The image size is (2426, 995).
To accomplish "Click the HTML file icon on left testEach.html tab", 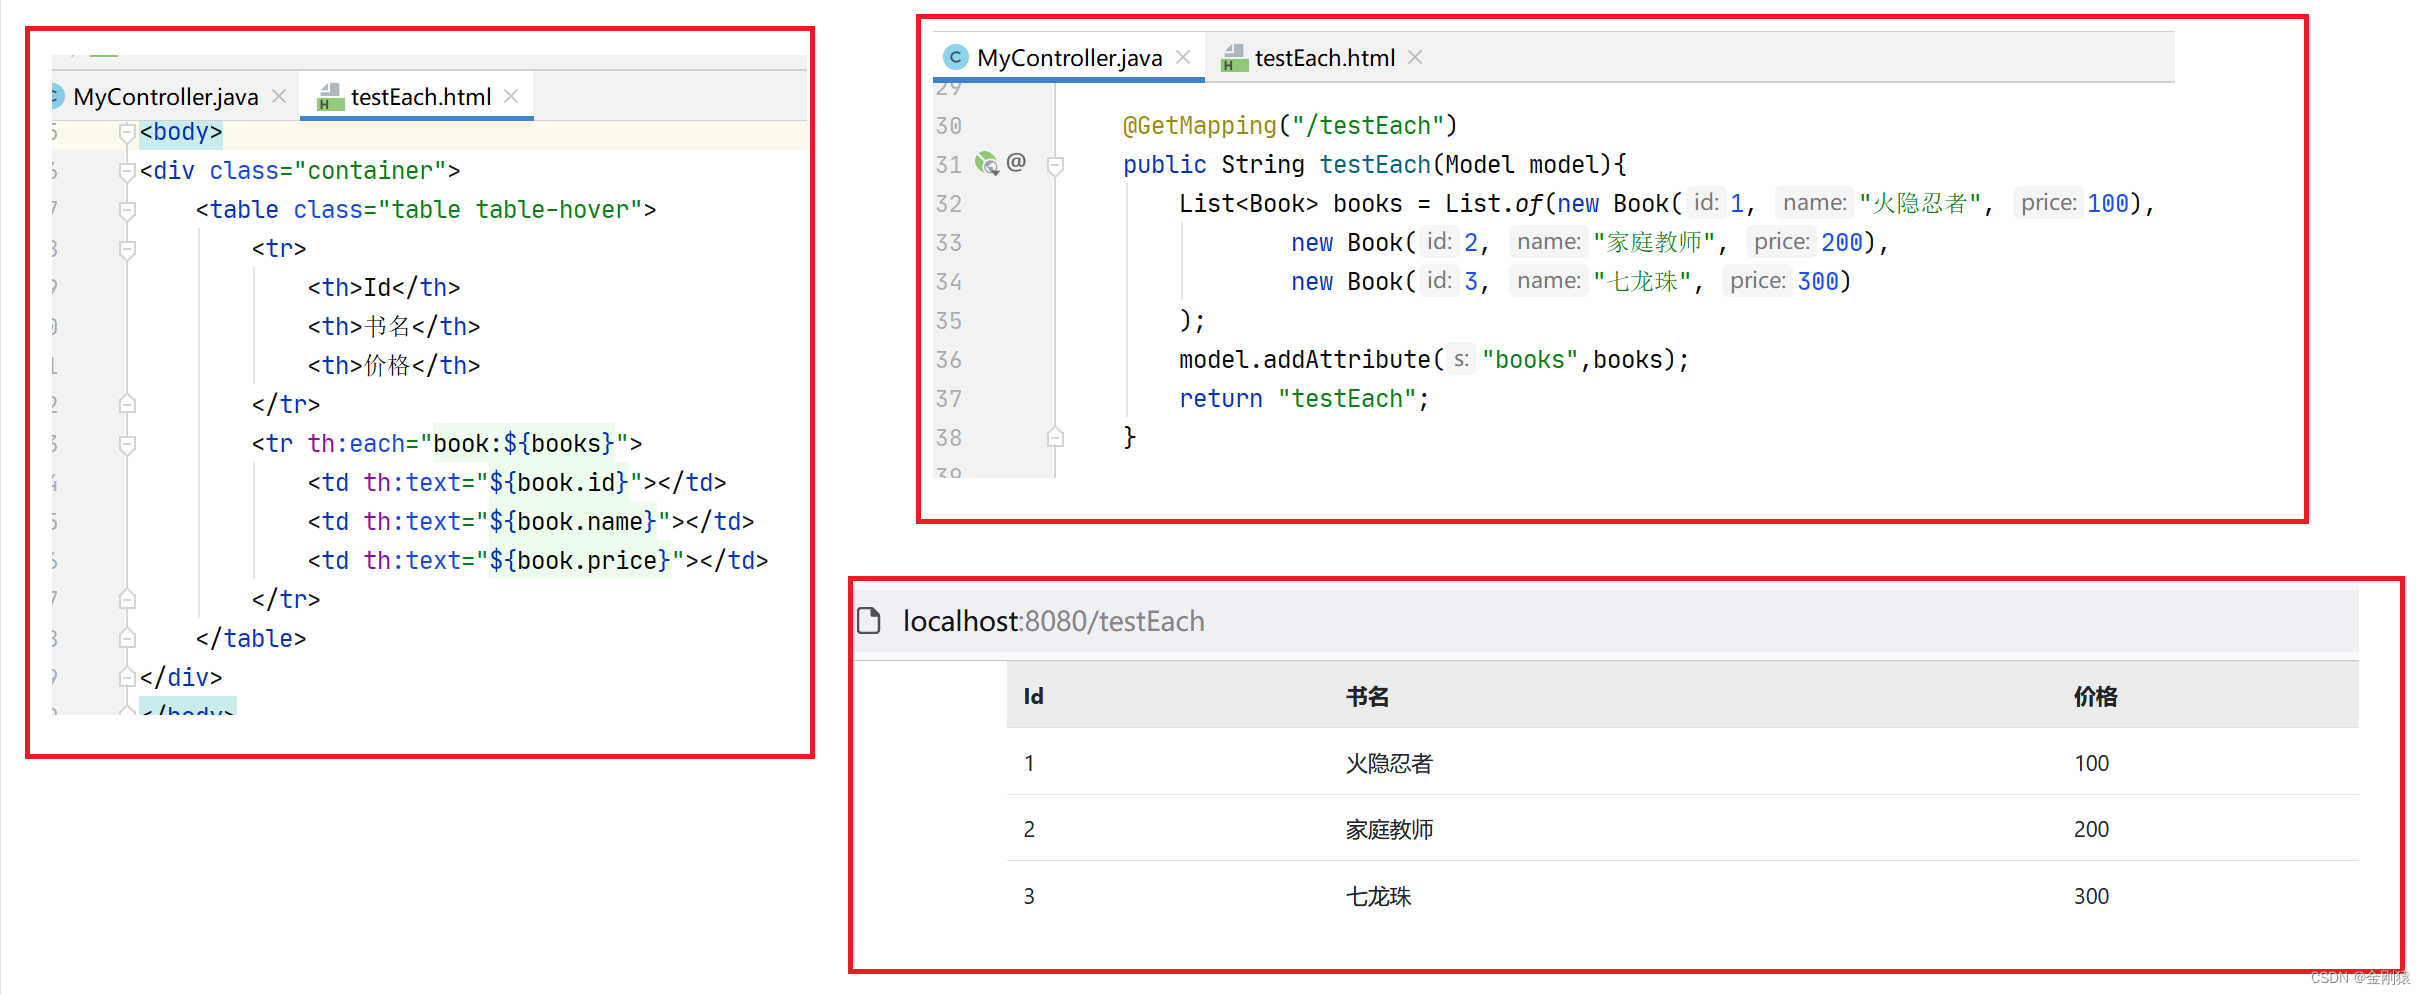I will (329, 97).
